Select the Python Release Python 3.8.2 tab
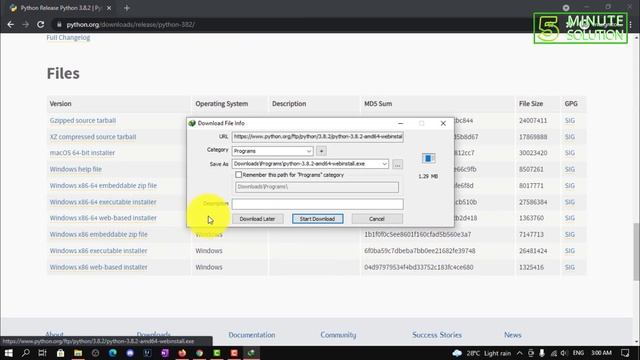This screenshot has height=360, width=640. (60, 8)
